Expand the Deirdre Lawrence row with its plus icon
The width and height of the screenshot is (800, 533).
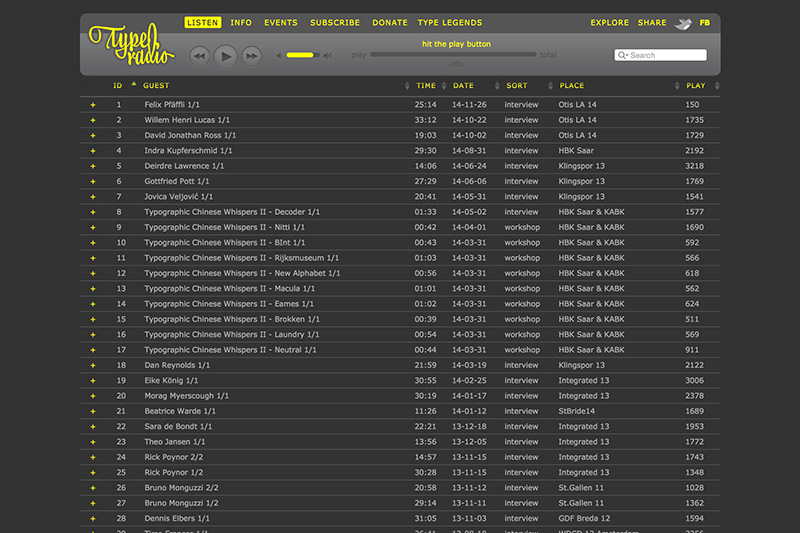pos(93,166)
